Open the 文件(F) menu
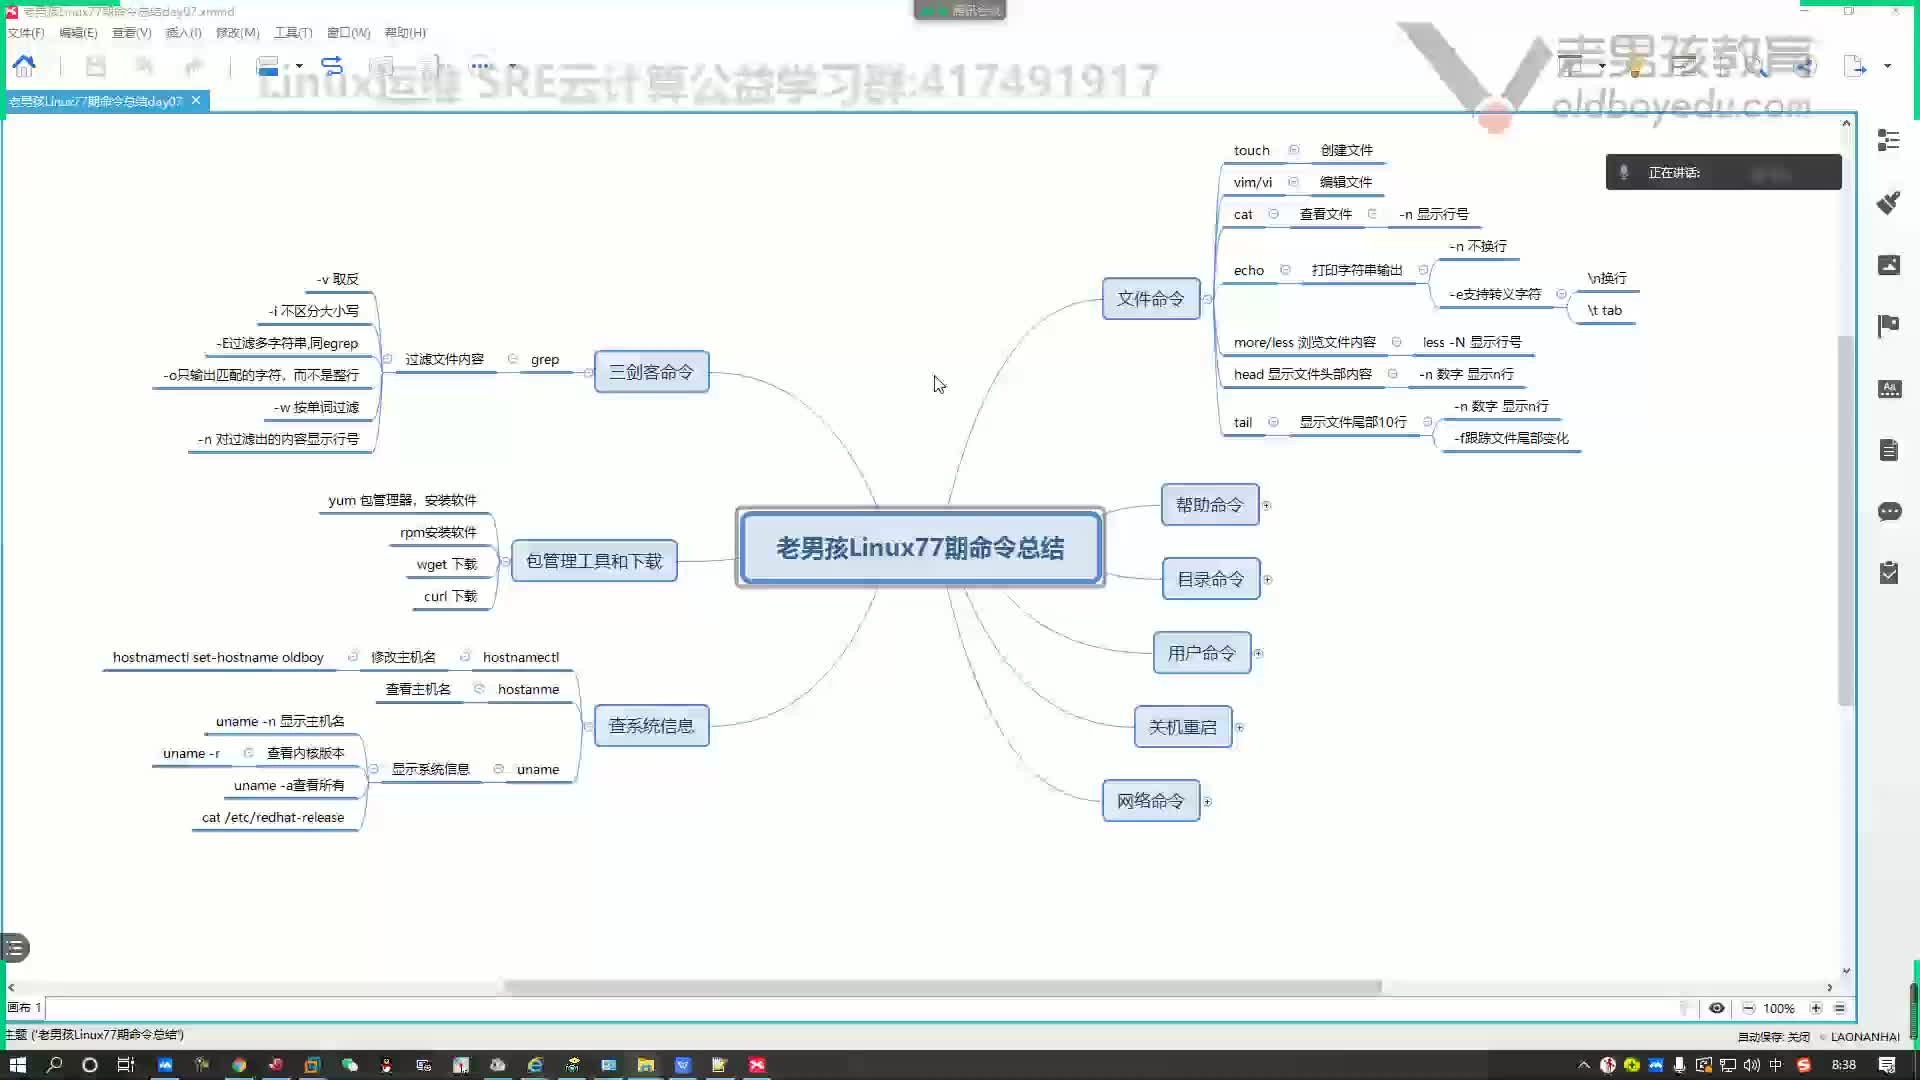The width and height of the screenshot is (1920, 1080). point(26,33)
